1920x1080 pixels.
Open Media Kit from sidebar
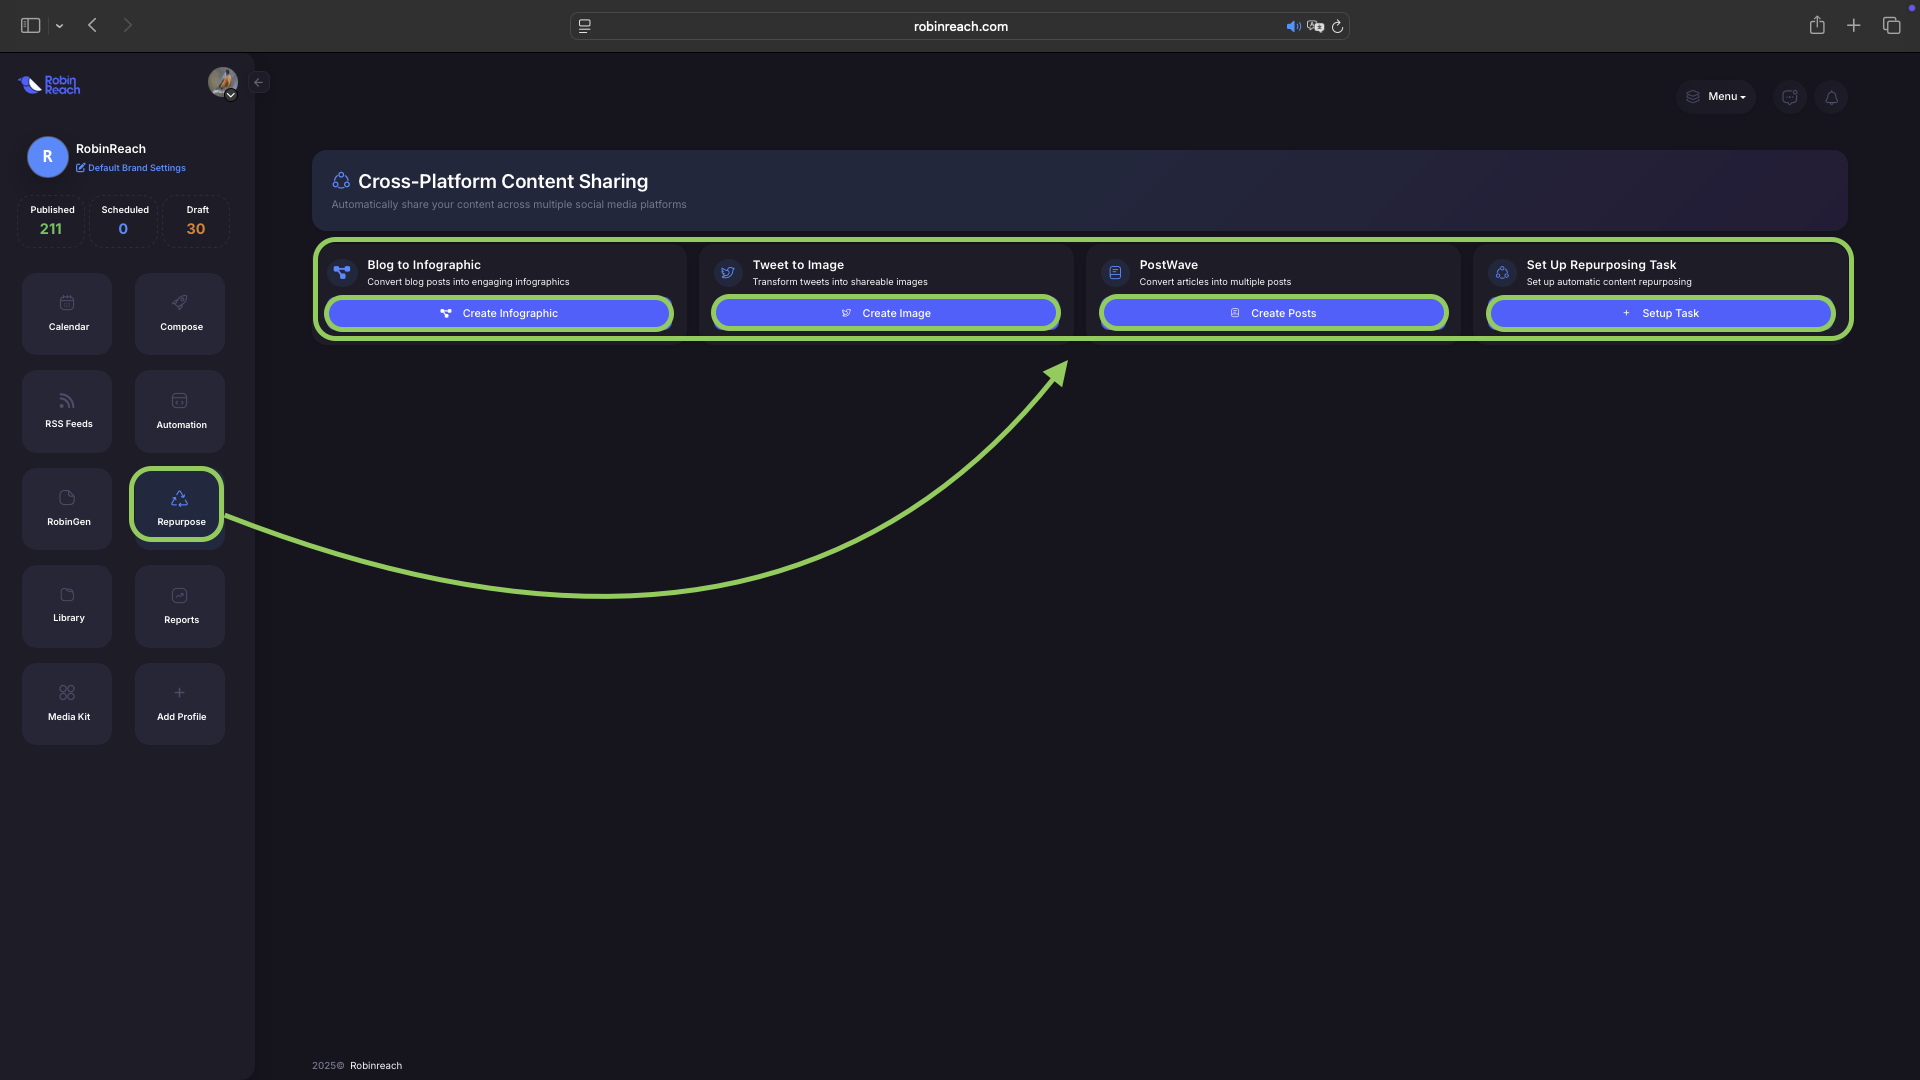click(67, 703)
